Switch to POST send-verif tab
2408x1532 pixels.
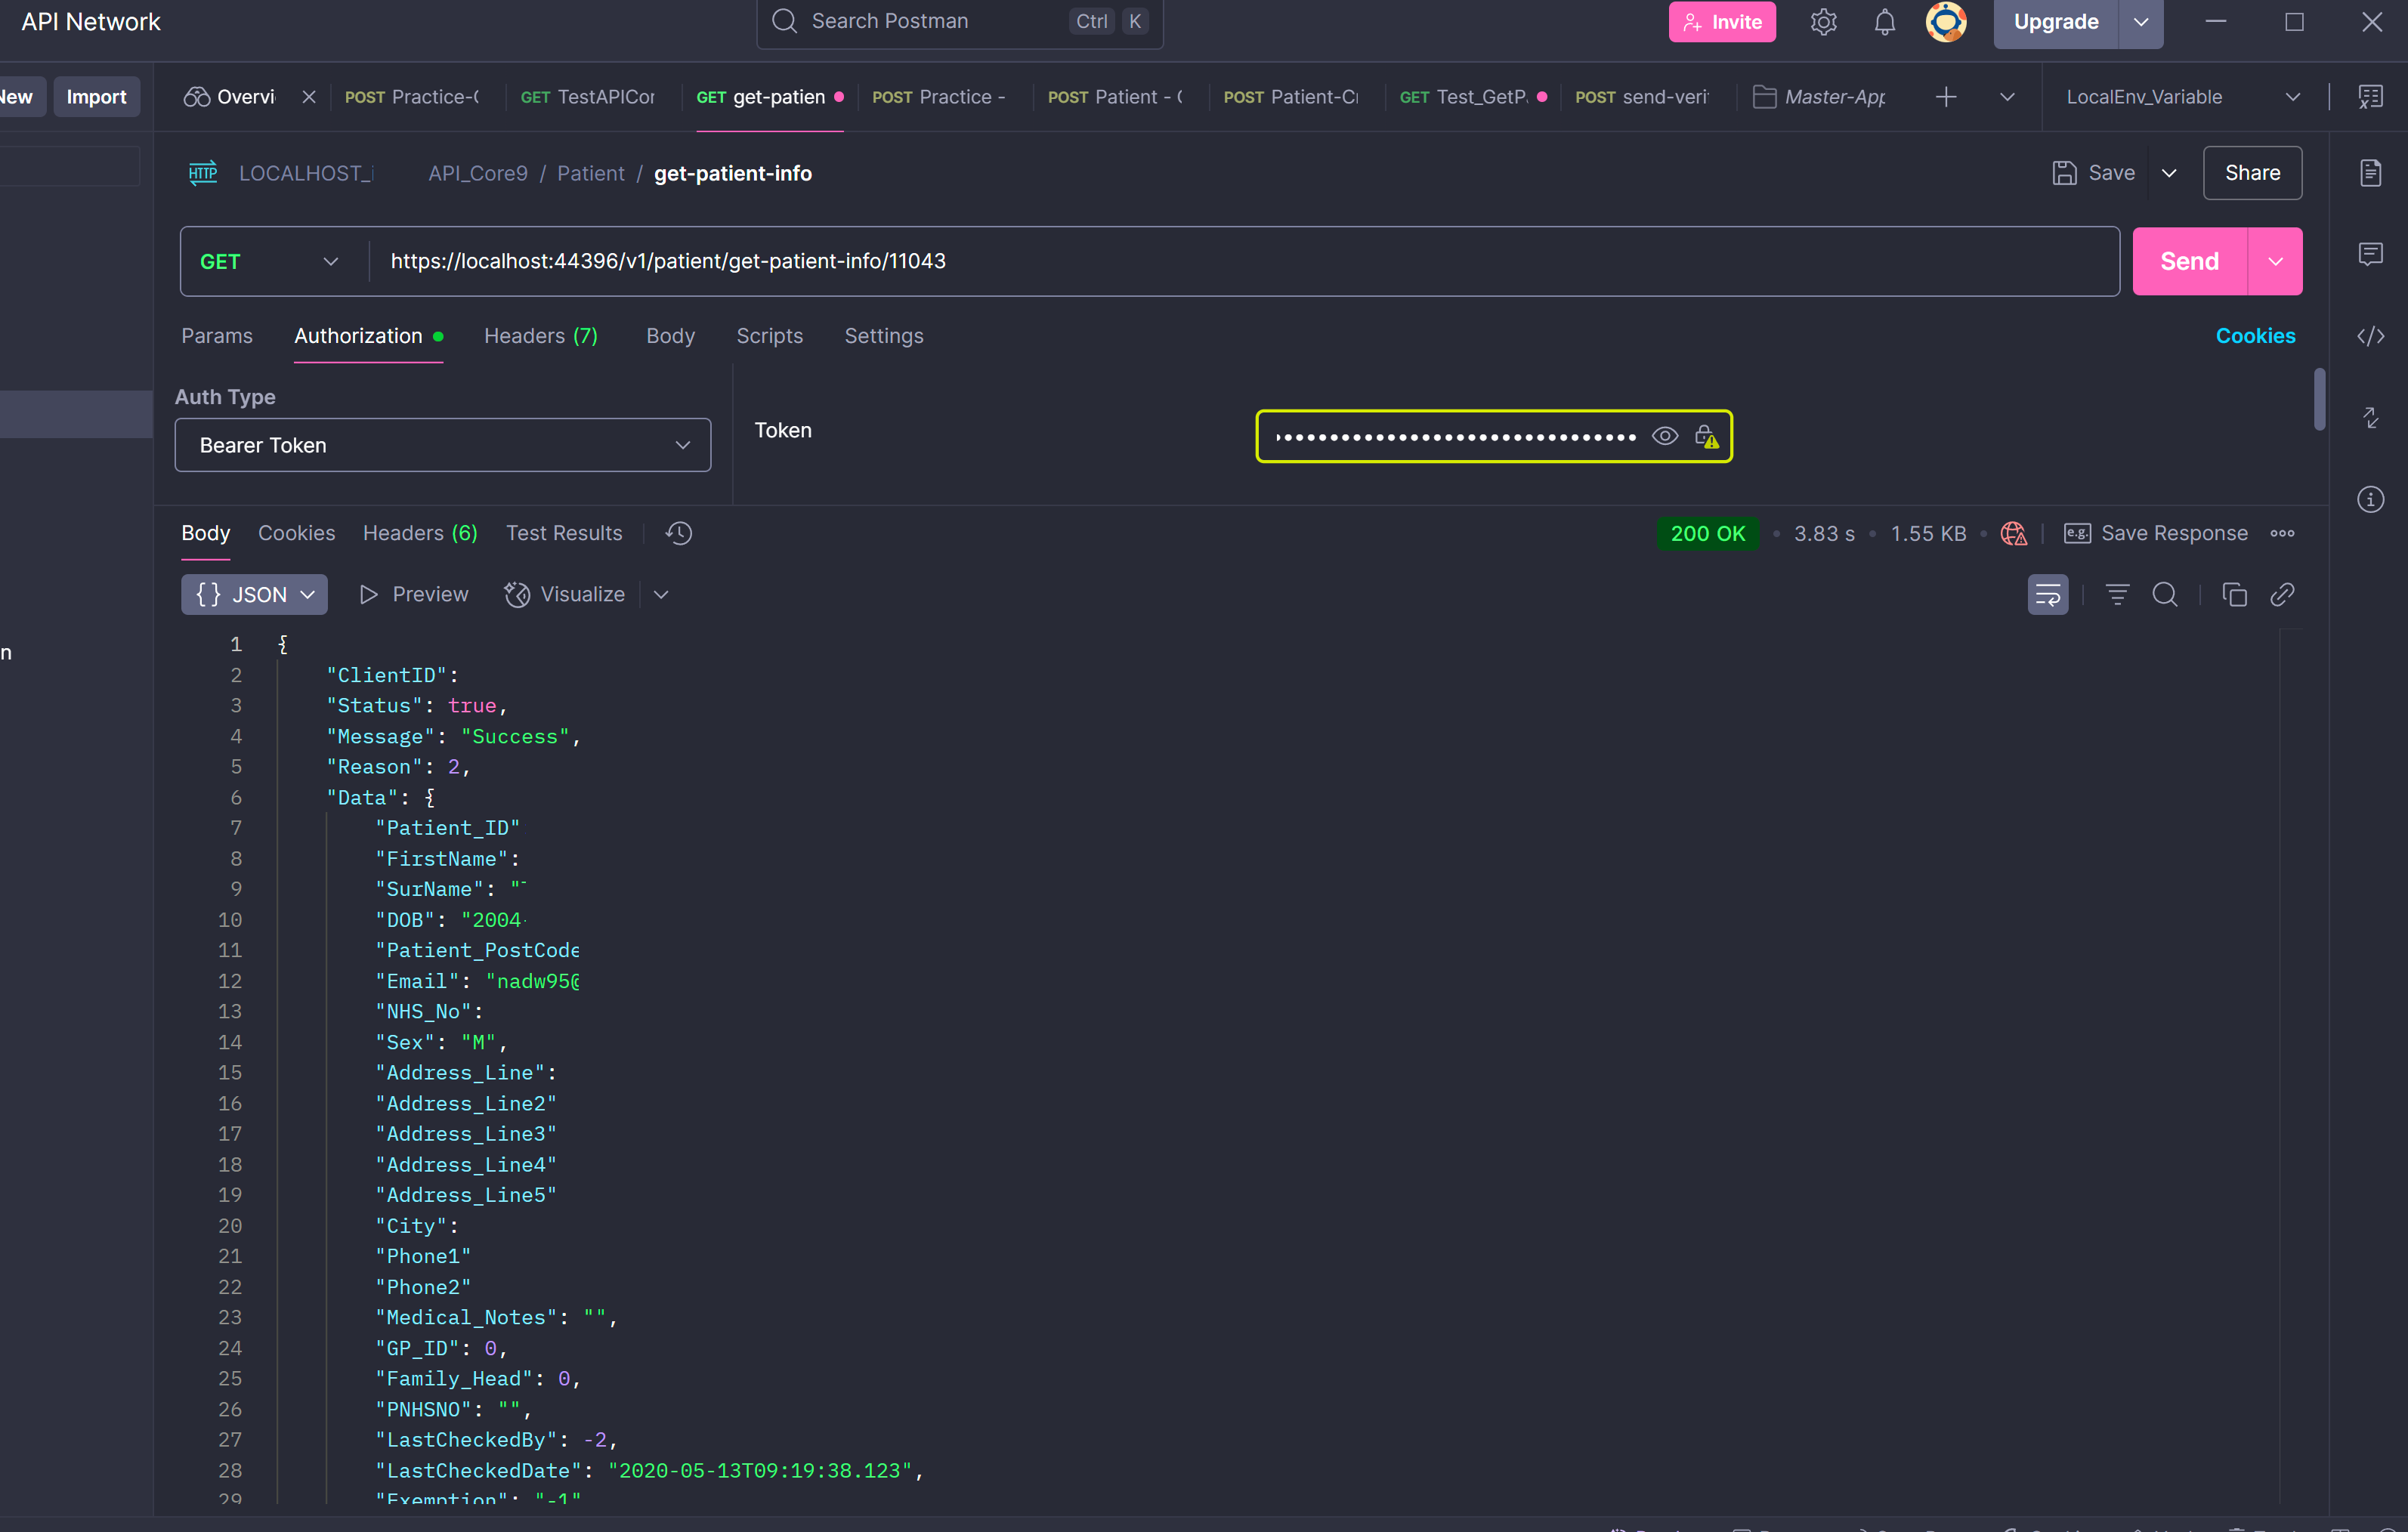point(1641,97)
